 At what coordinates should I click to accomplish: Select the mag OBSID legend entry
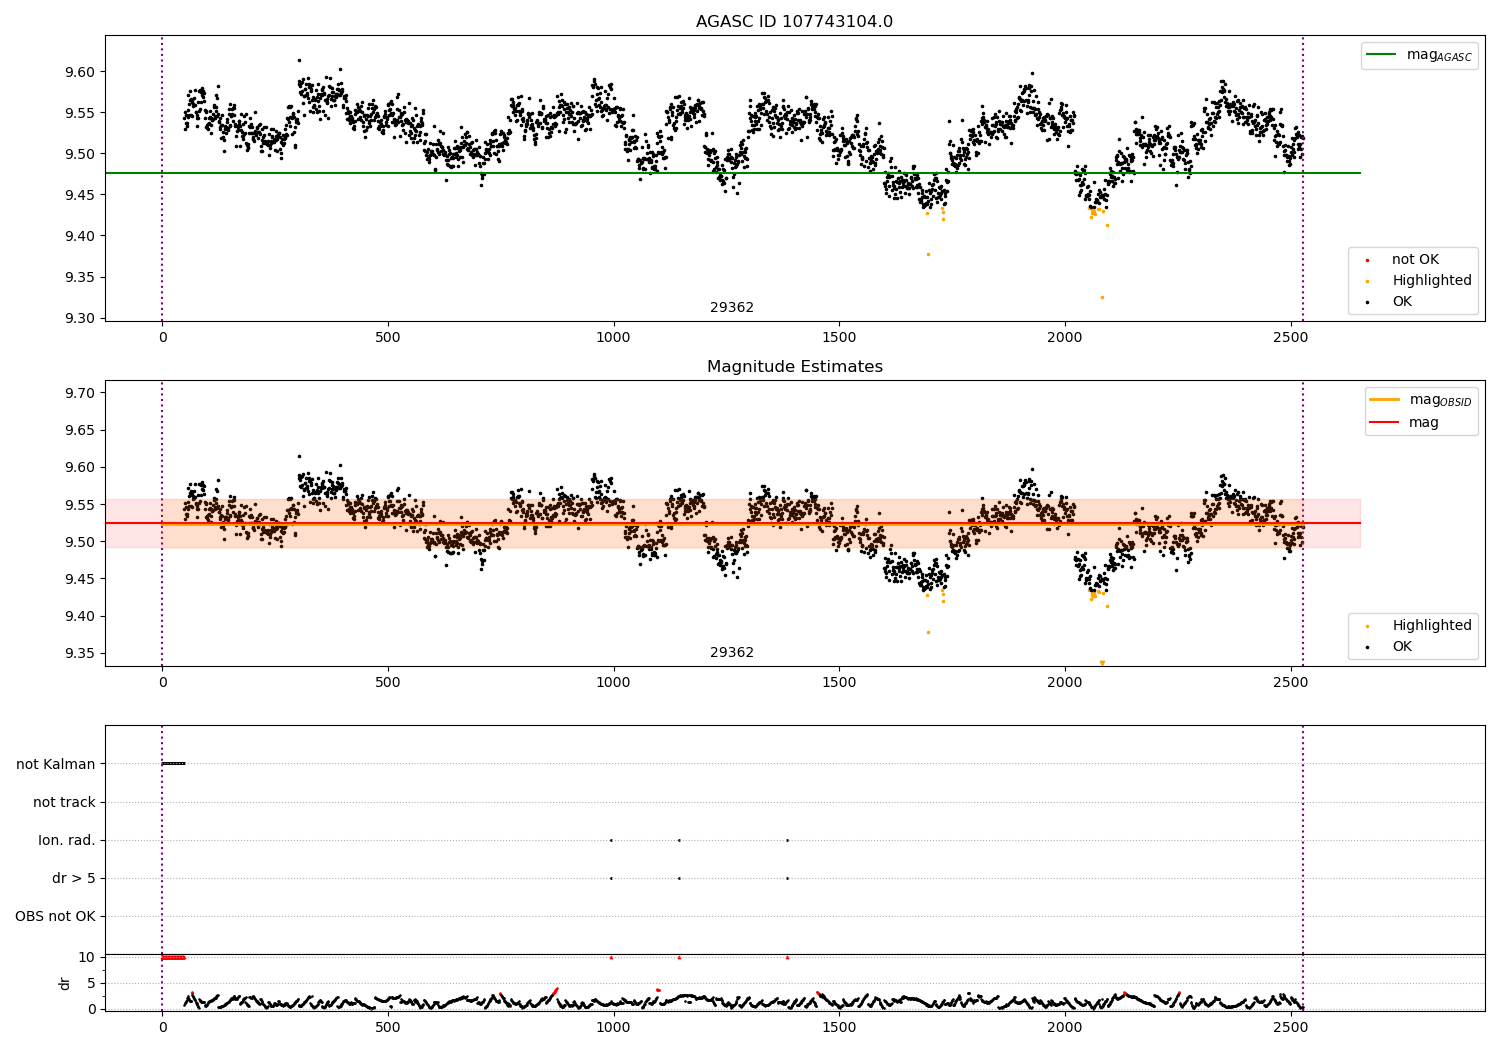tap(1440, 400)
